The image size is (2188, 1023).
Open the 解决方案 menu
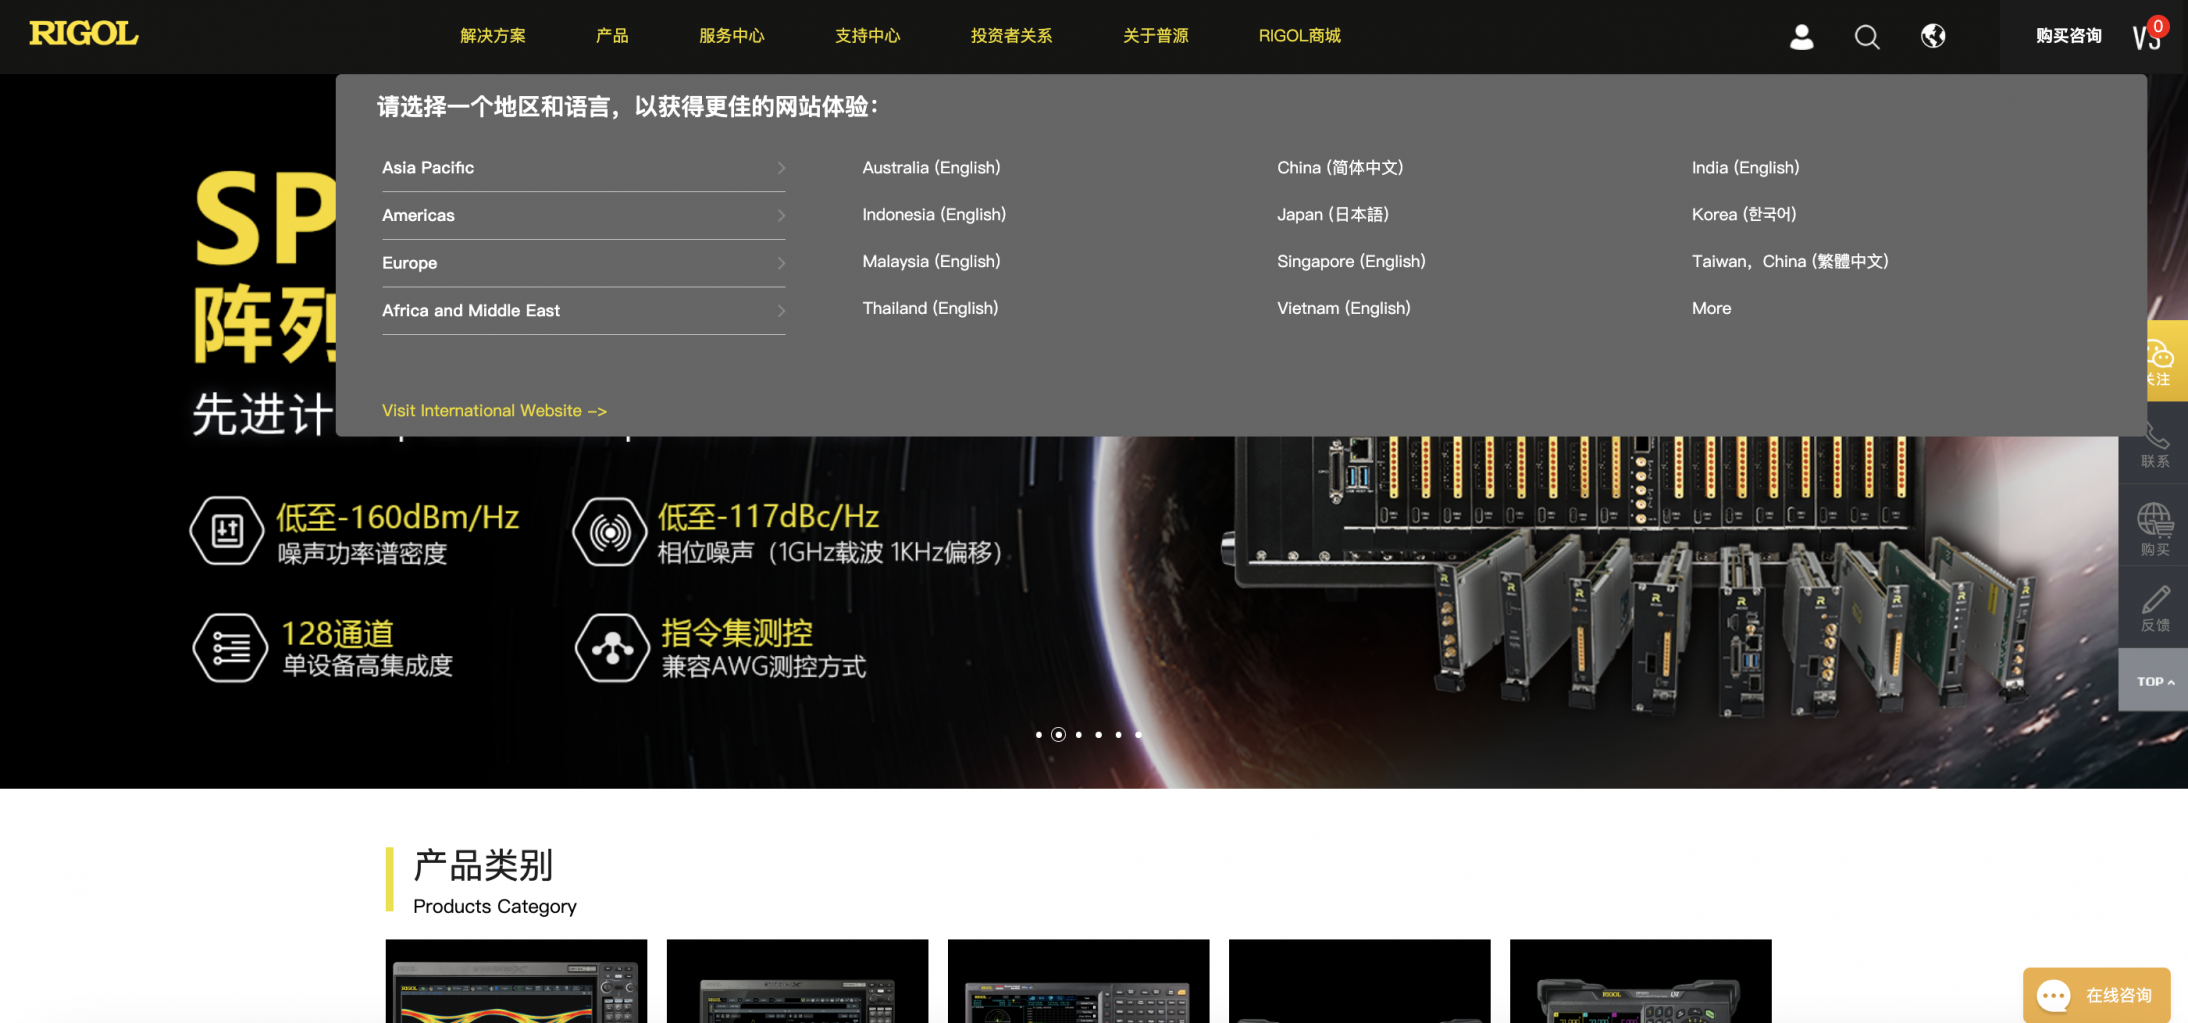(x=493, y=36)
